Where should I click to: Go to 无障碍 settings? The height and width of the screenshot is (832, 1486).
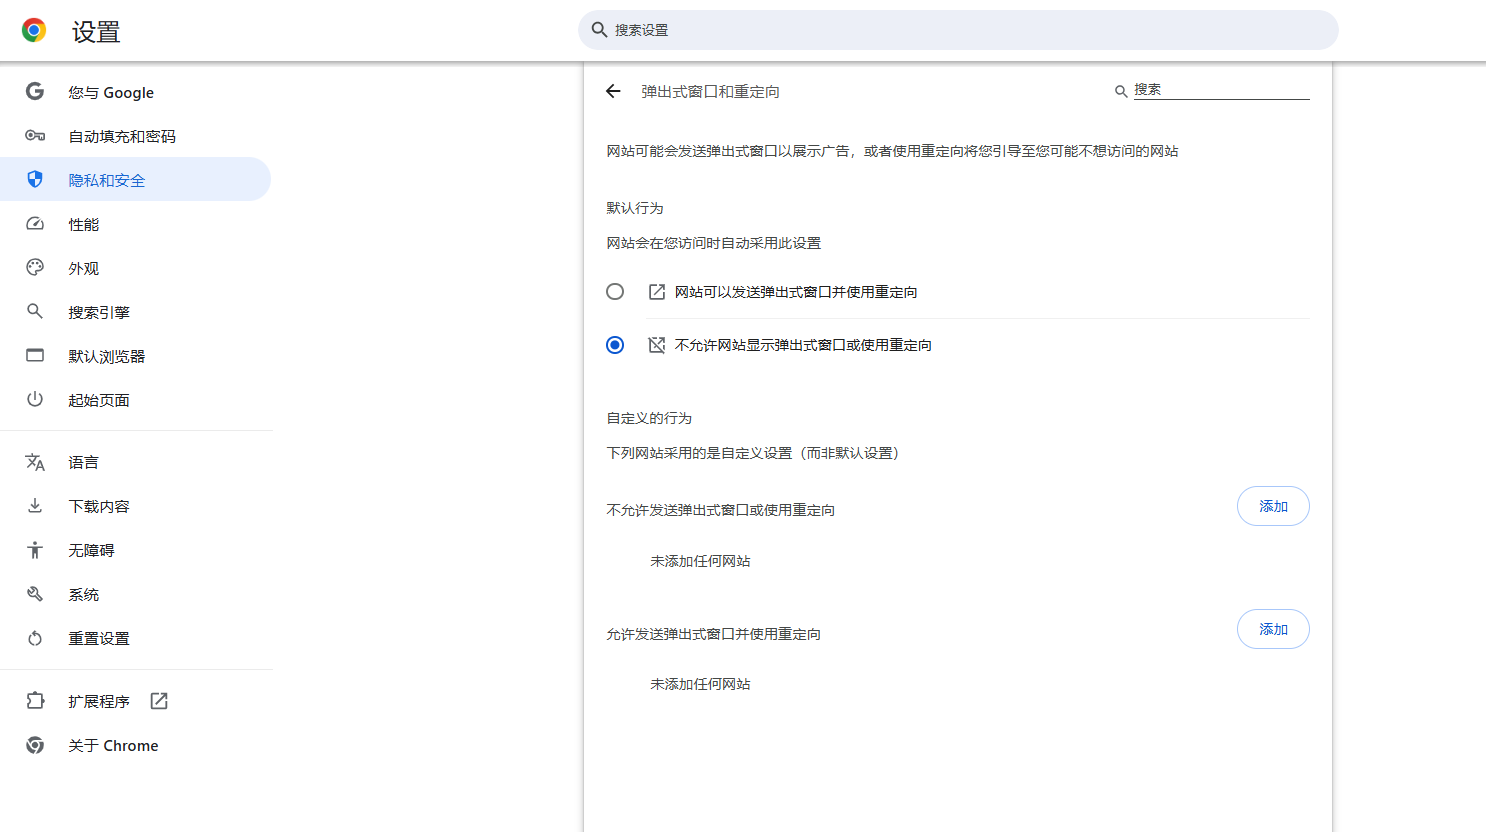click(x=135, y=550)
